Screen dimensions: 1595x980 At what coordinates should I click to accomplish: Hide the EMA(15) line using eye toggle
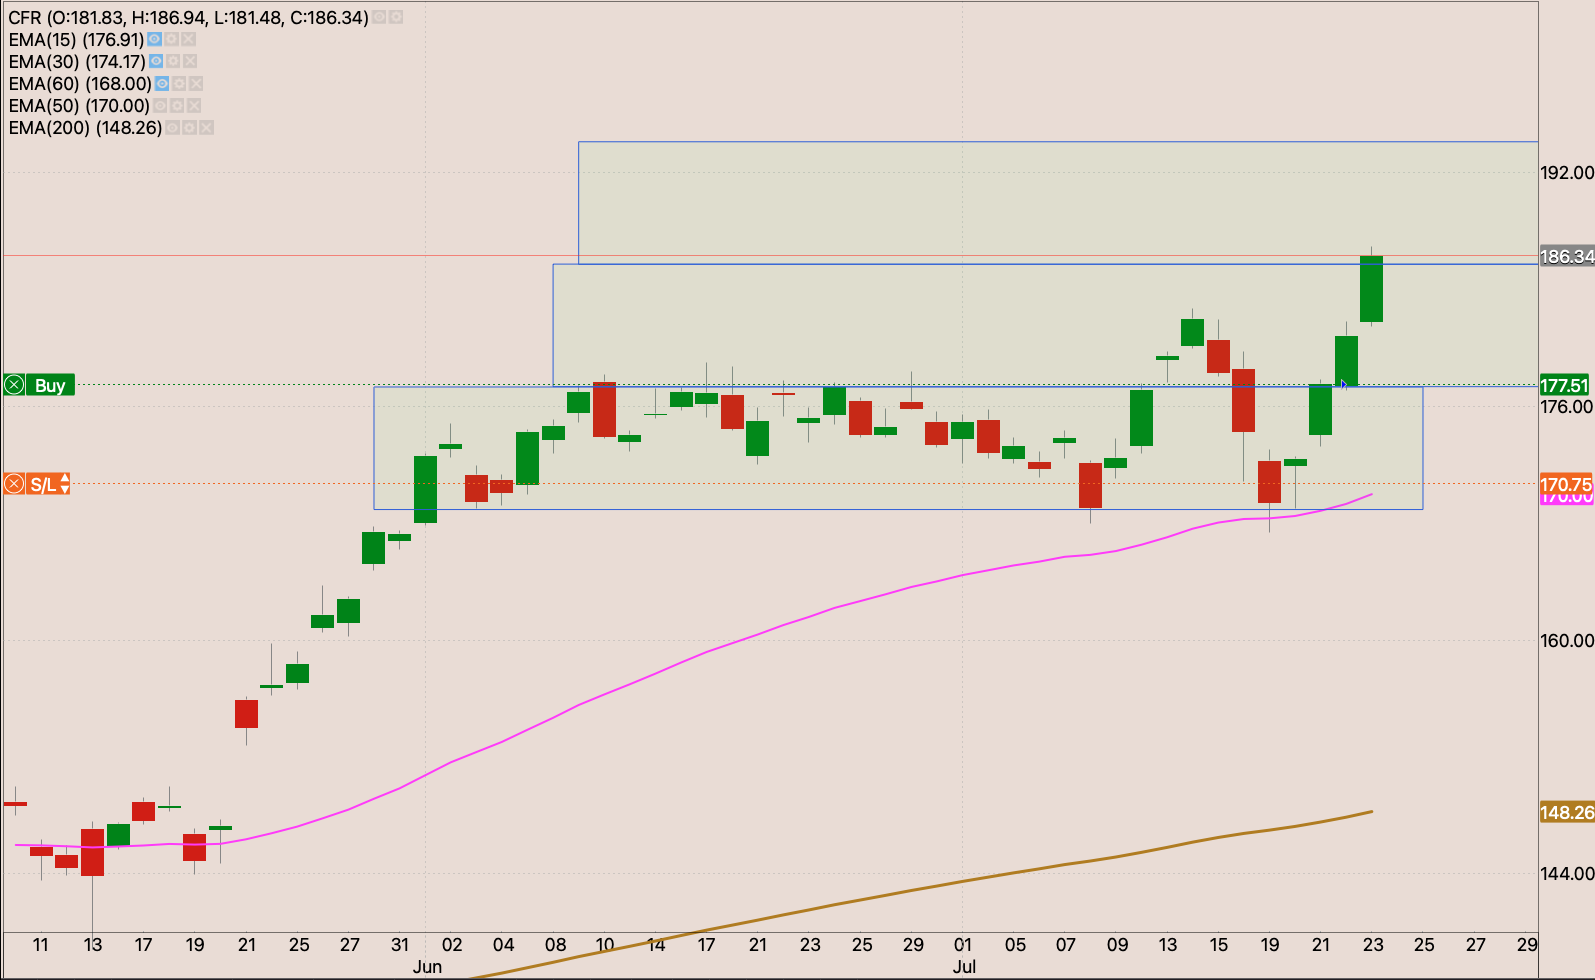[154, 40]
